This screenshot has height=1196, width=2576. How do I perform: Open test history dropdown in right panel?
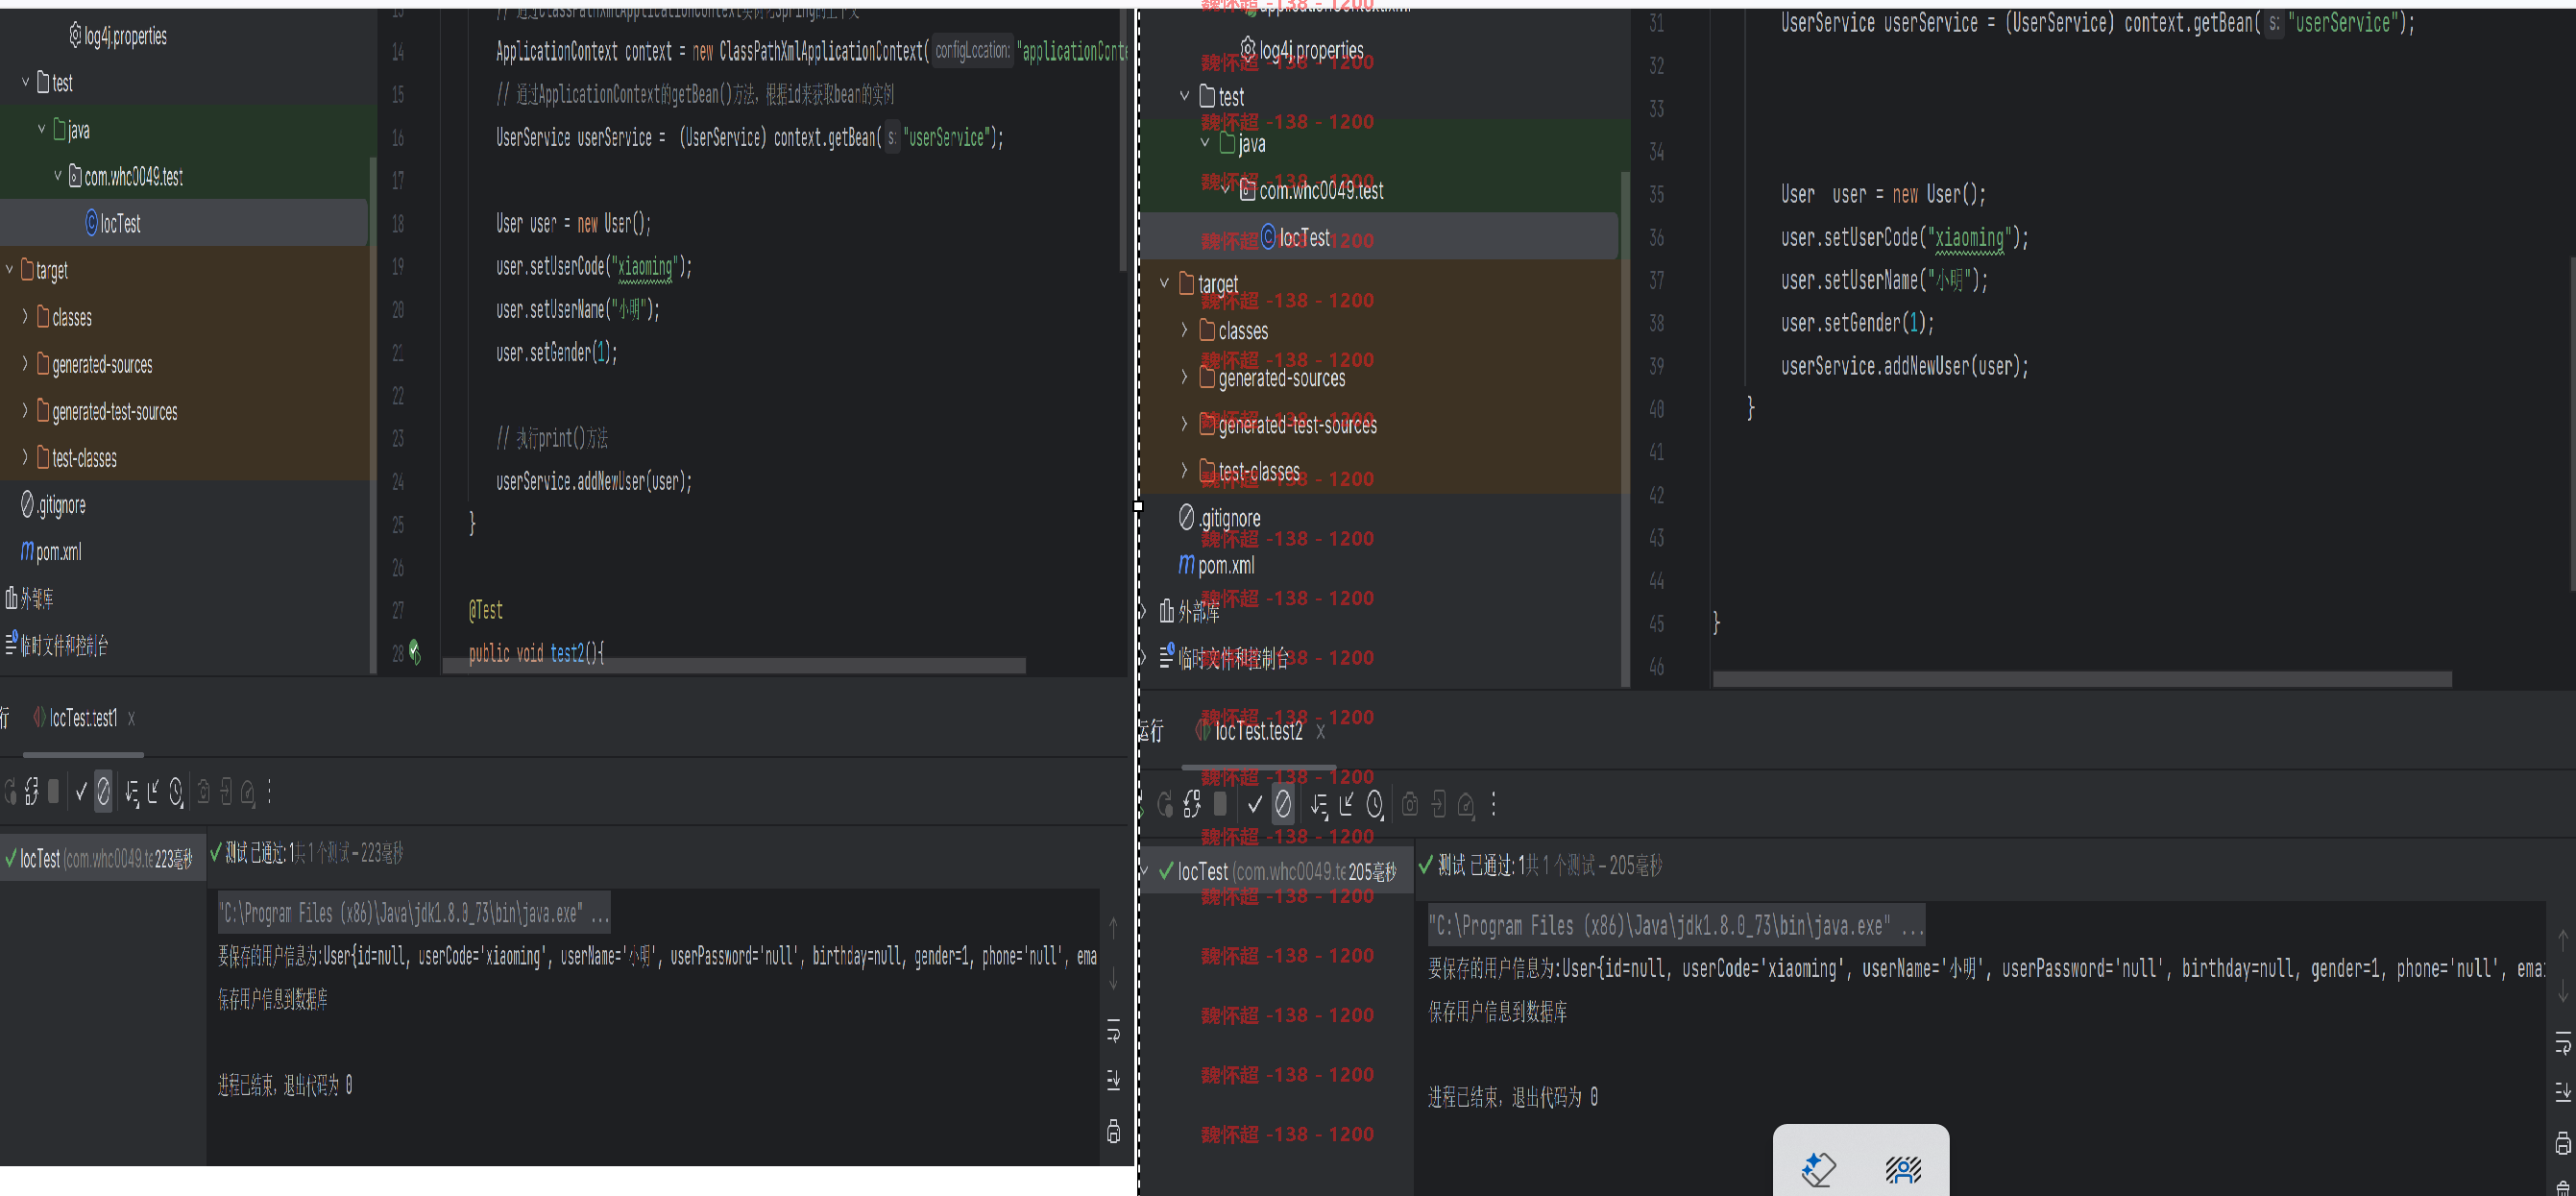click(1376, 806)
